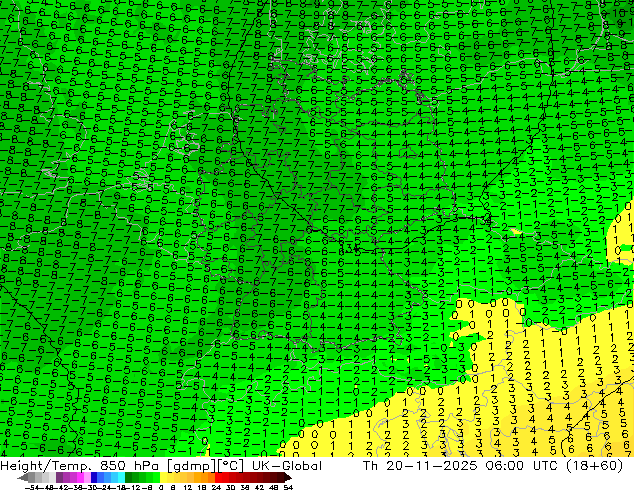Select the "(18+60)" forecast offset text

click(594, 466)
